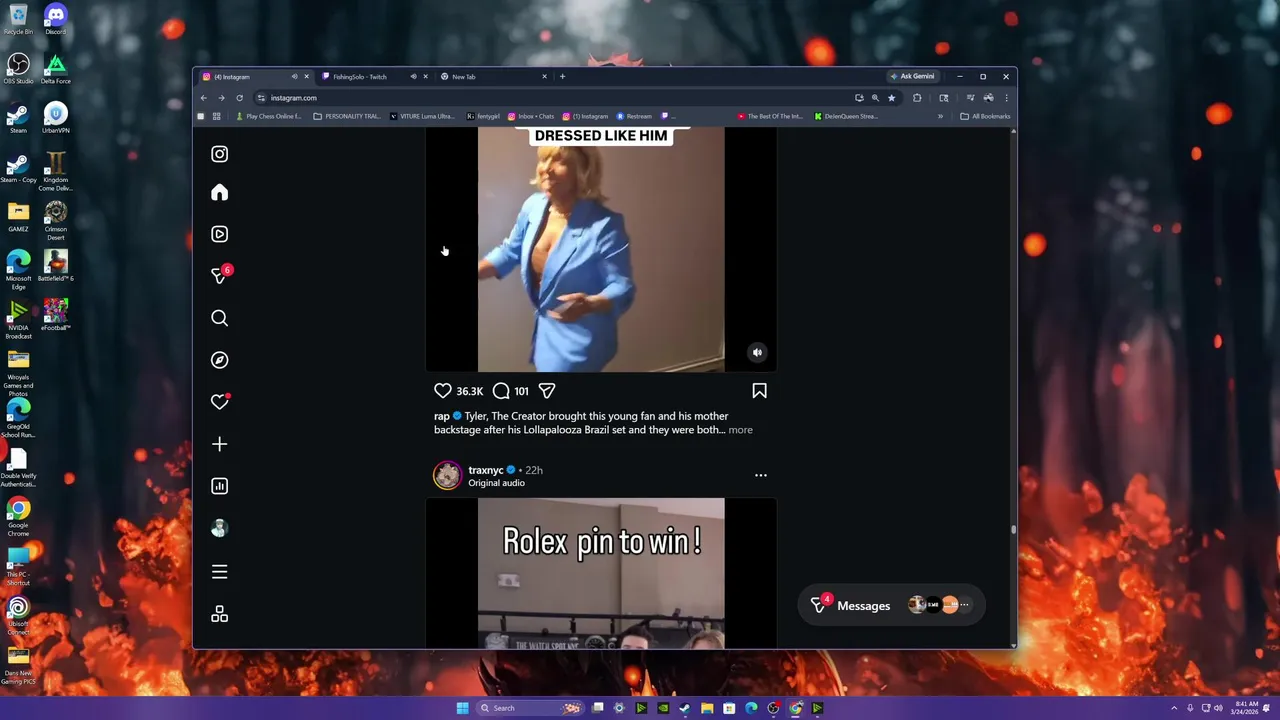Click the Ask Gemini button
This screenshot has height=720, width=1280.
coord(912,77)
